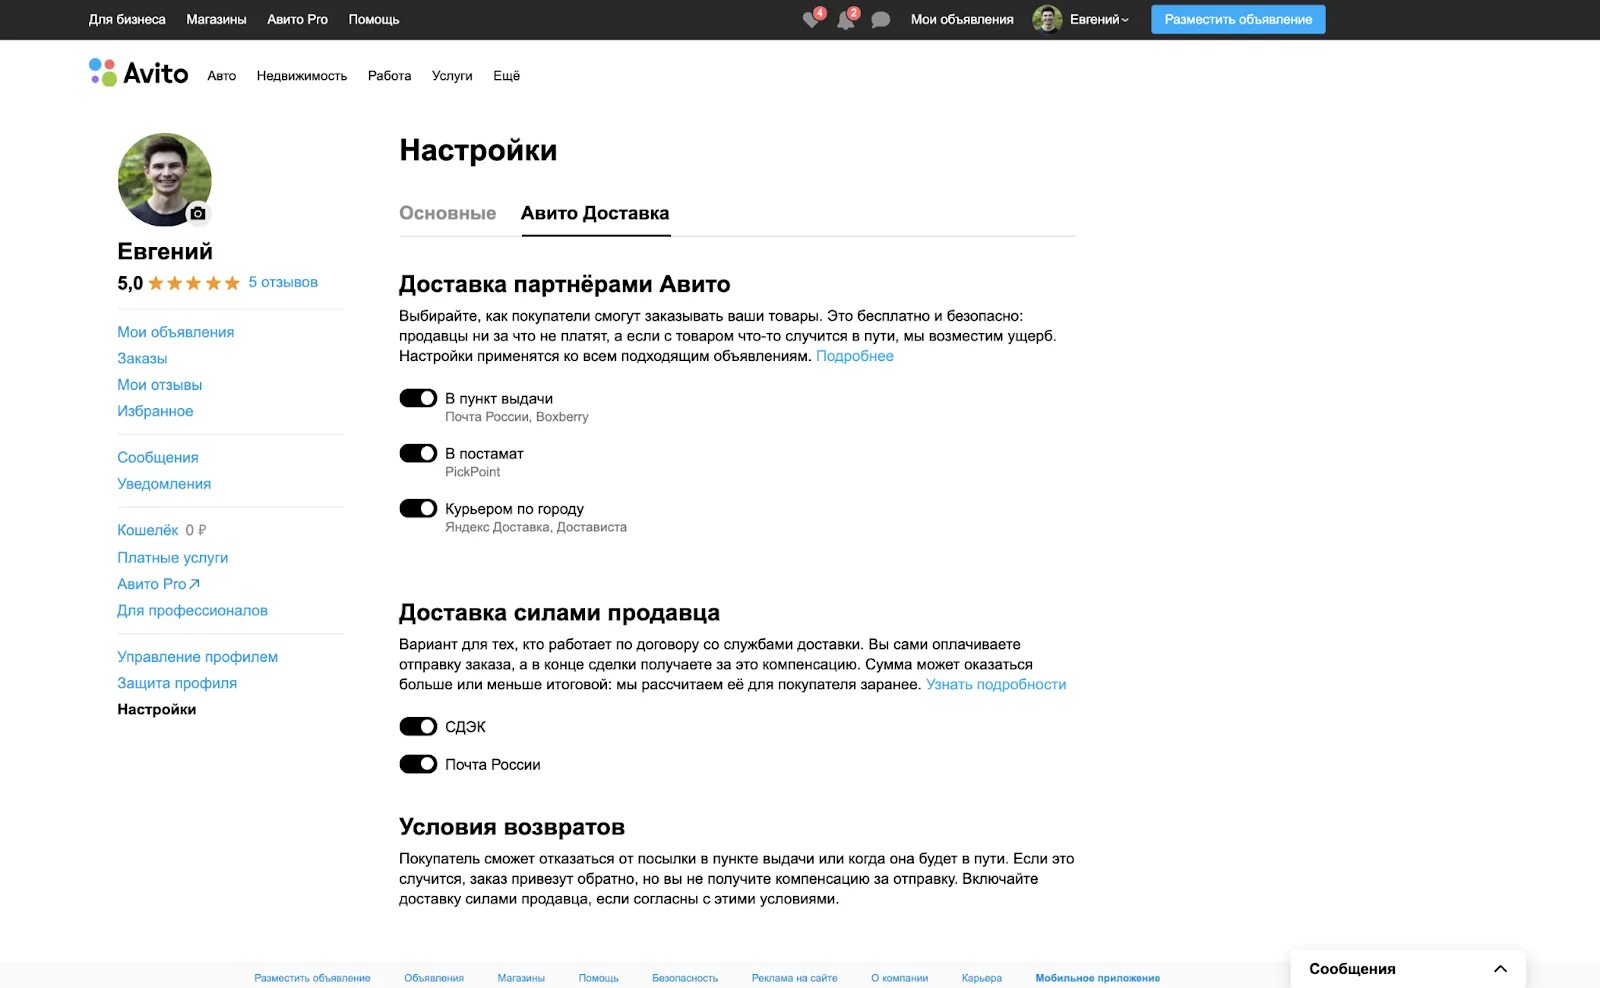Footer: open Мобильное приложение link

1097,978
